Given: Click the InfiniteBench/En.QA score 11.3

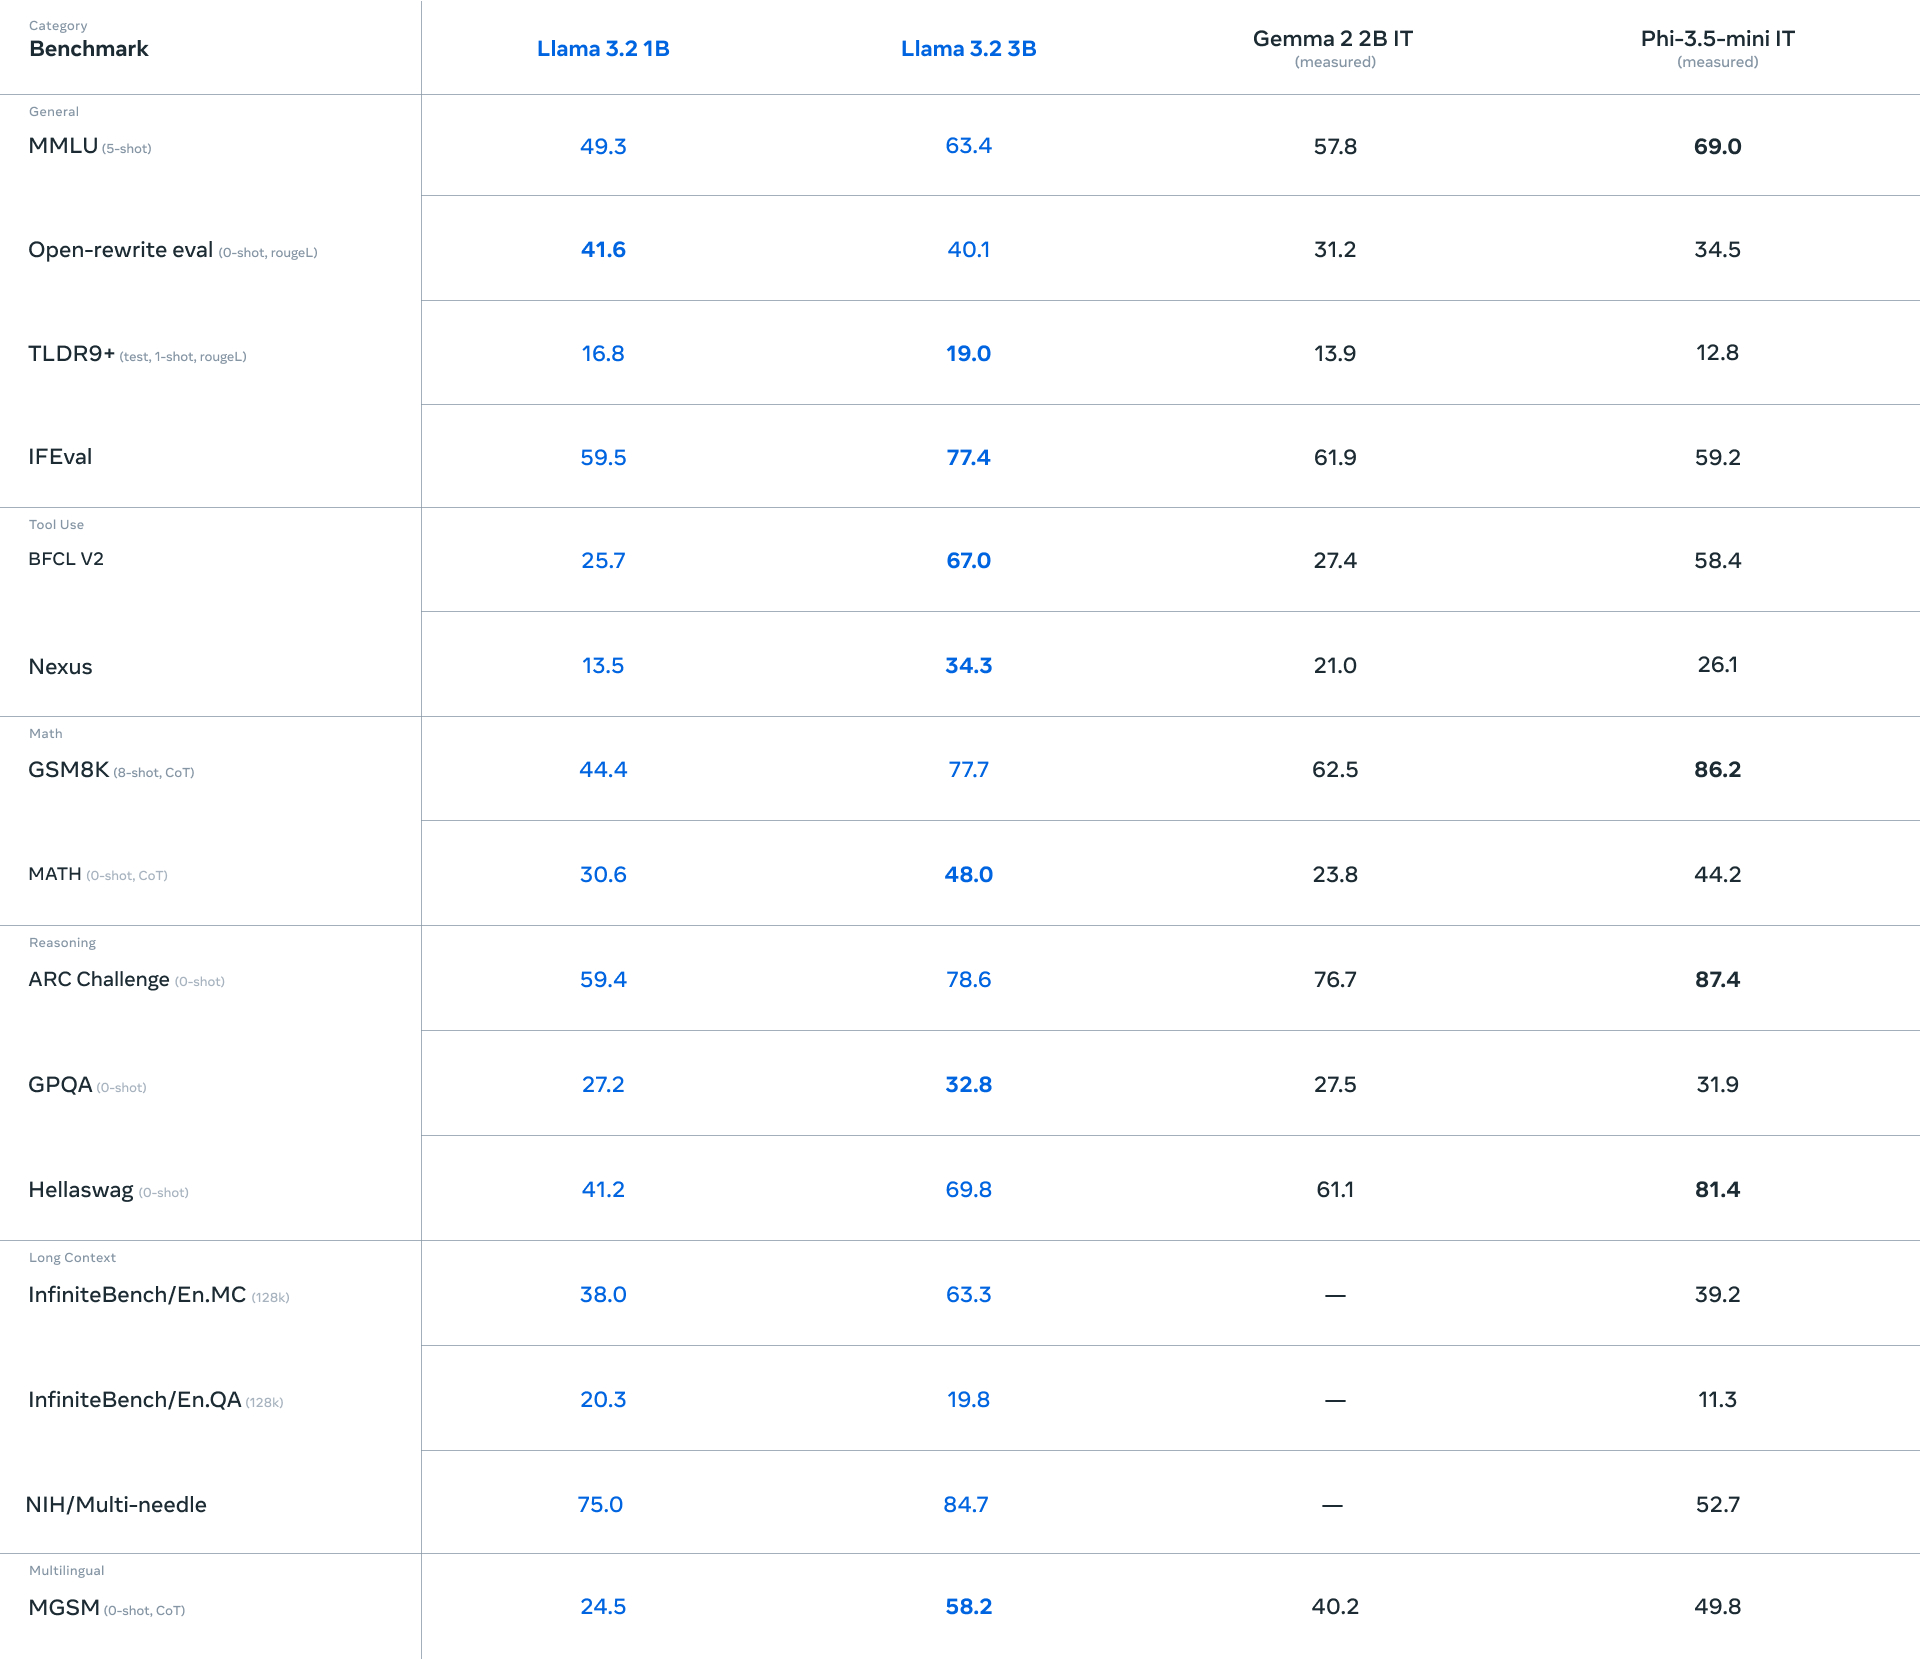Looking at the screenshot, I should click(x=1717, y=1400).
